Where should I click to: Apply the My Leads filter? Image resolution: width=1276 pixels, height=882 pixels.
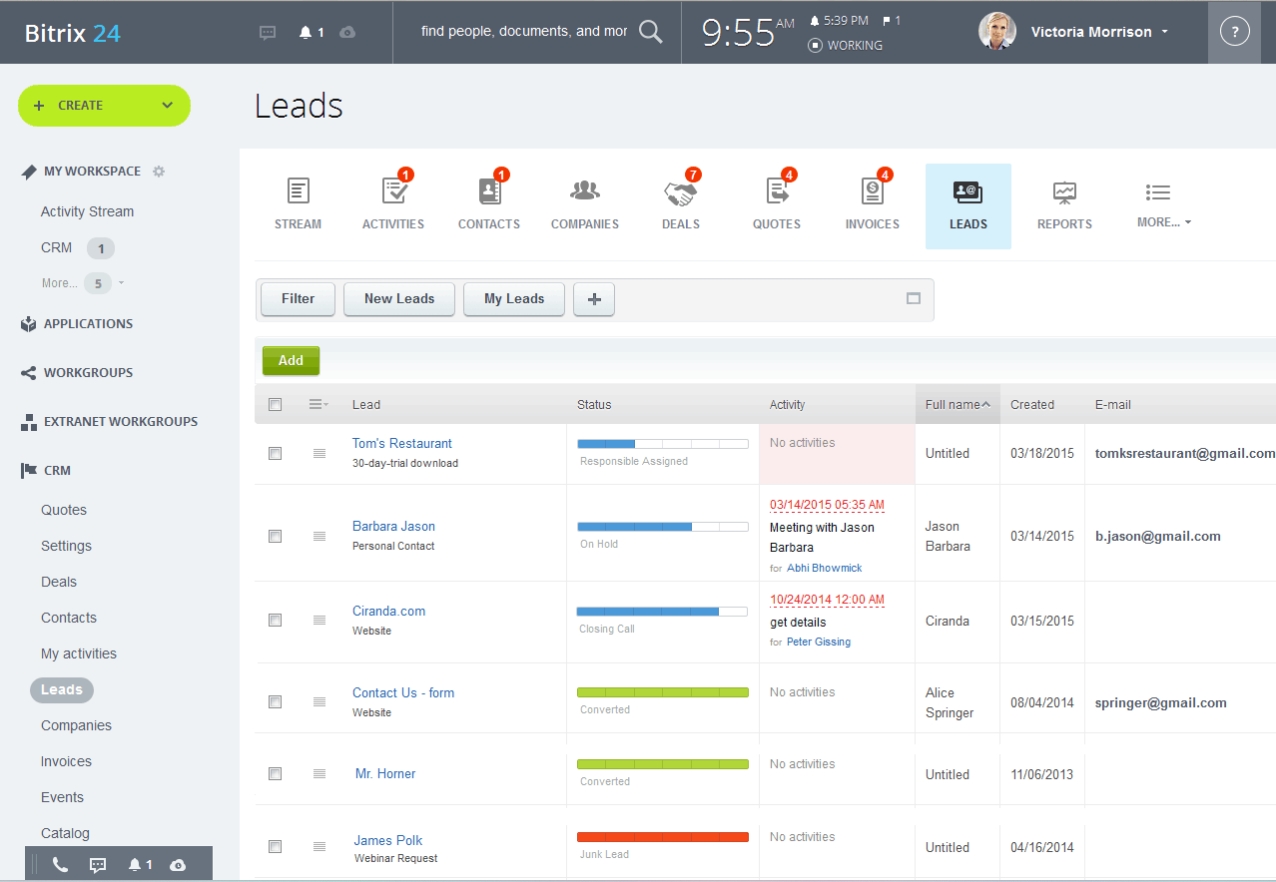(x=514, y=299)
